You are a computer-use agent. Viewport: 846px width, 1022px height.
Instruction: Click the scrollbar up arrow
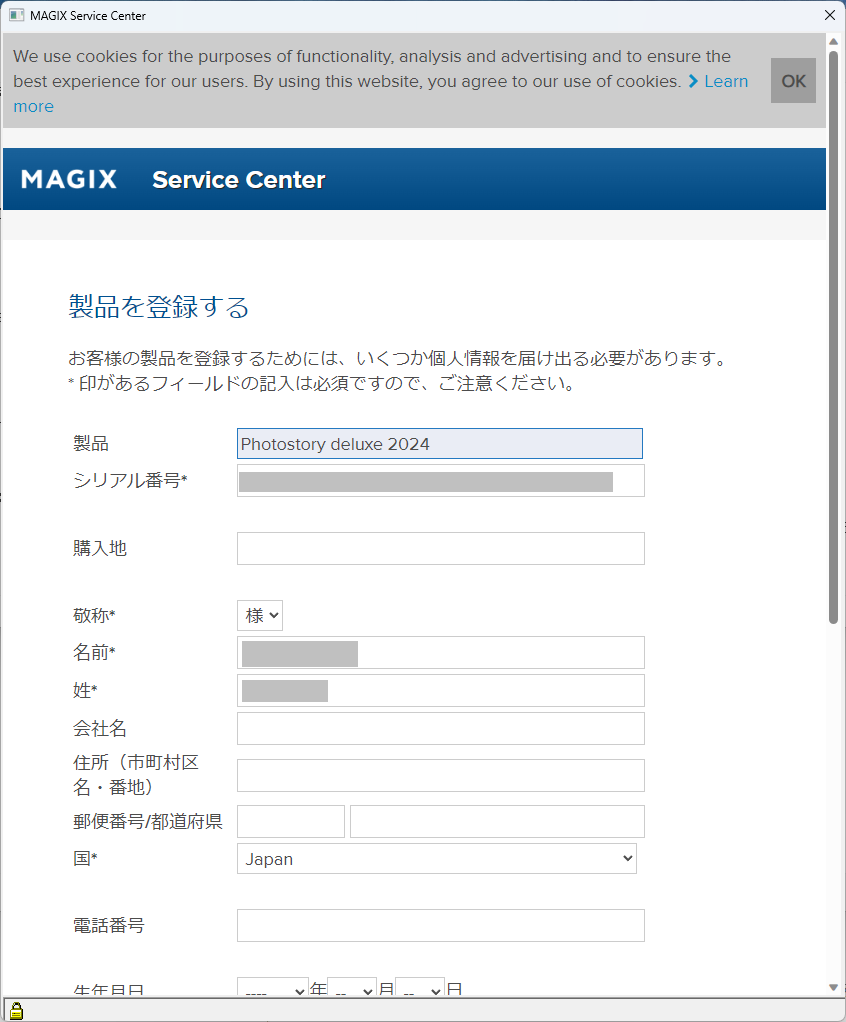pos(833,42)
